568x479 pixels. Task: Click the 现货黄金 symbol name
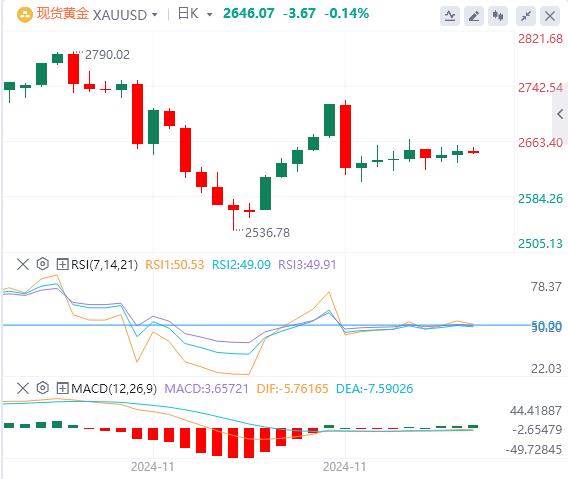pos(63,14)
